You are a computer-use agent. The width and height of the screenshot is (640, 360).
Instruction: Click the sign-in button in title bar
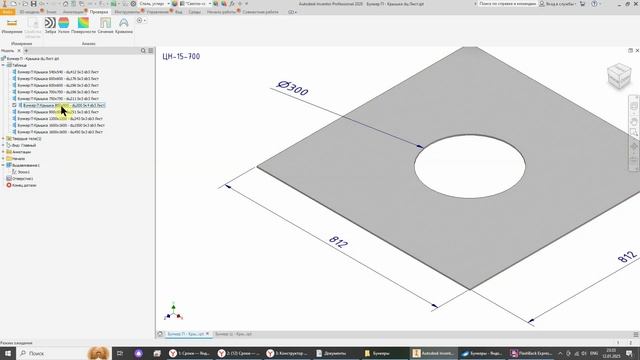[558, 4]
